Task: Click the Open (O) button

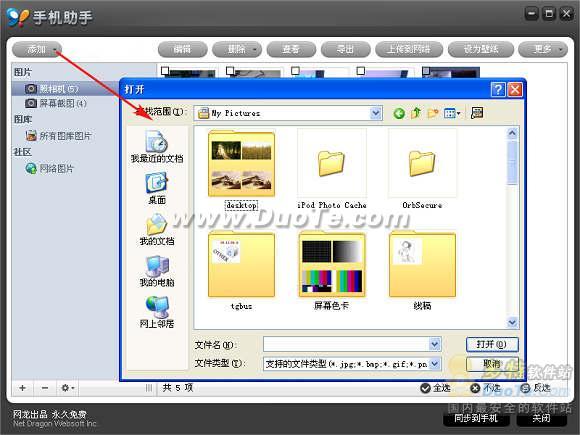Action: [x=492, y=344]
